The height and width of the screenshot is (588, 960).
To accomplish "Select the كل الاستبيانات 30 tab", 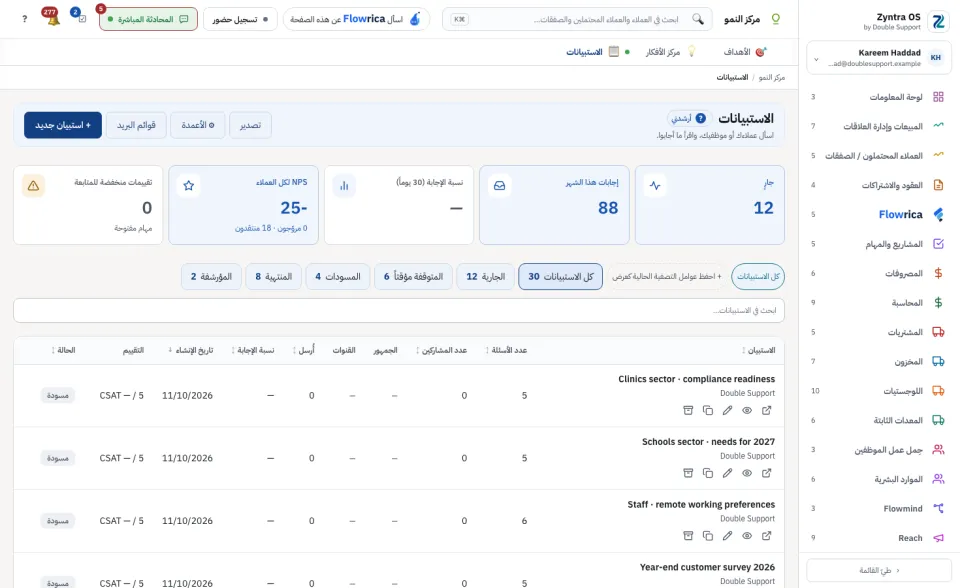I will pos(560,277).
